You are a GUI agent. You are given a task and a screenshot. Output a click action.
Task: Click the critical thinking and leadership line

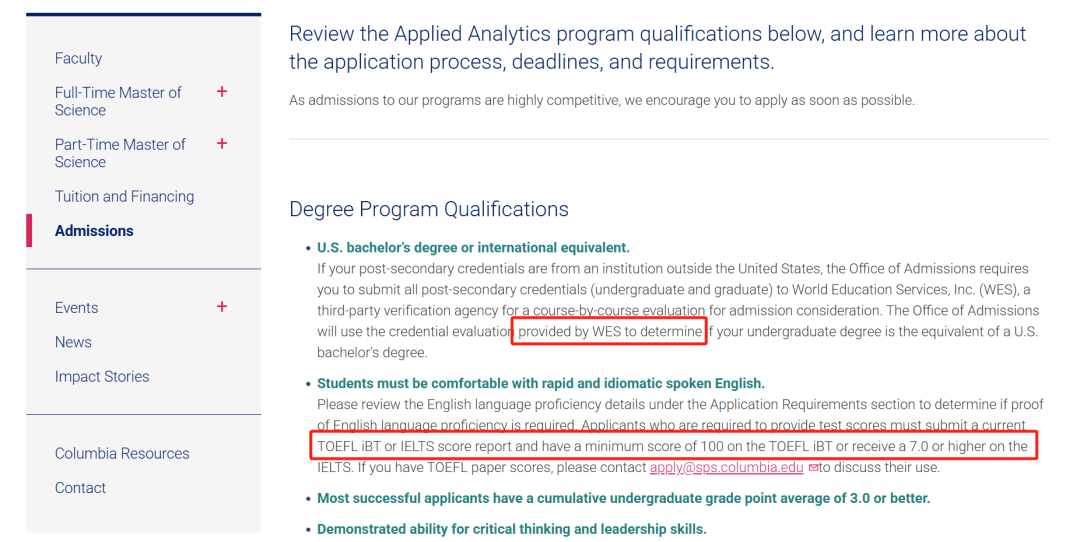click(x=512, y=529)
